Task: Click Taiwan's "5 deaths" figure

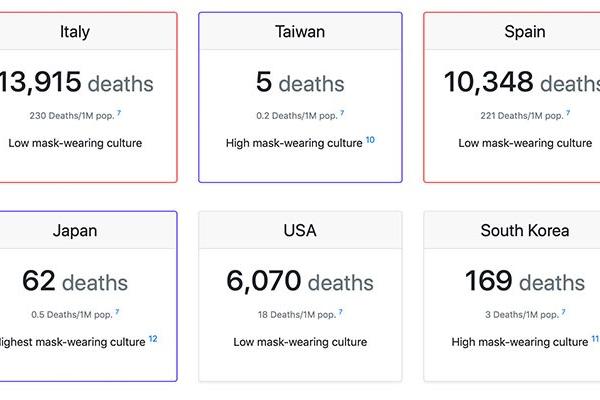Action: [300, 83]
